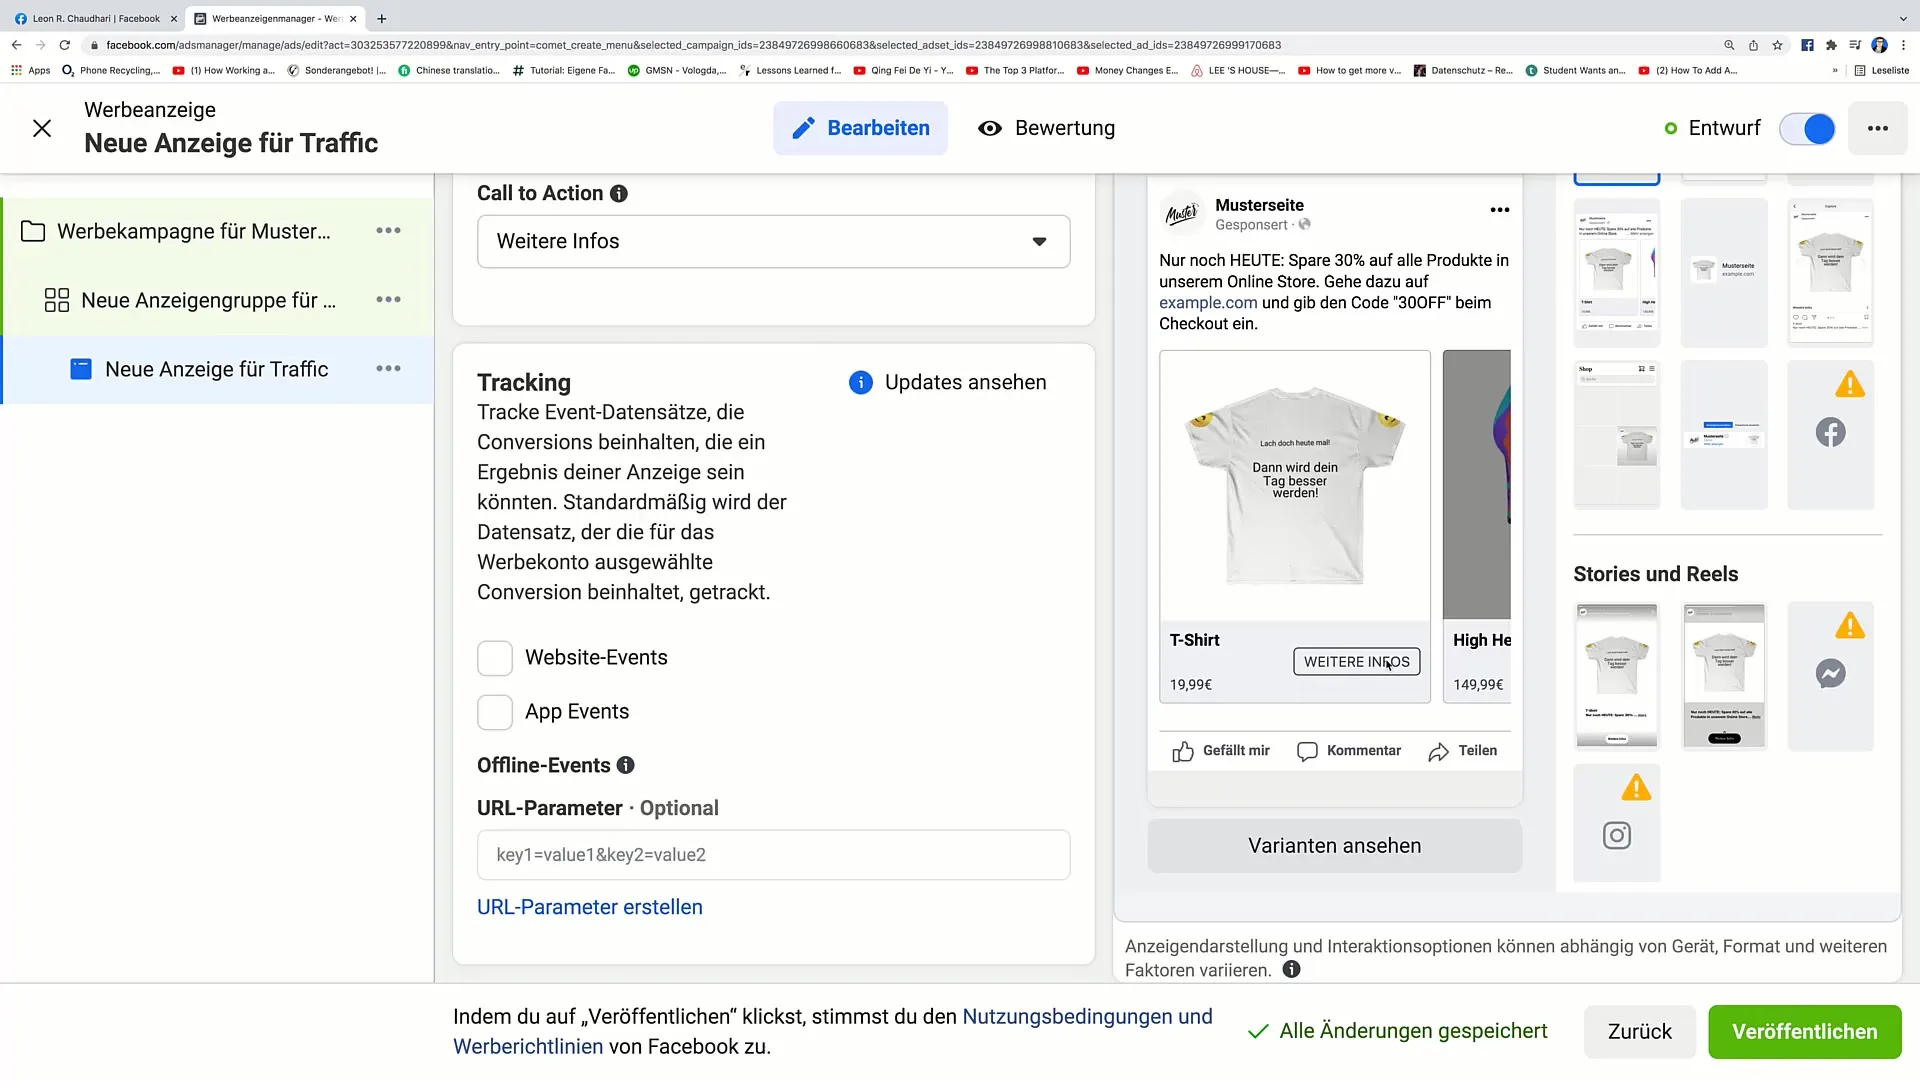Switch to the Bearbeiten tab
This screenshot has height=1080, width=1920.
(x=860, y=128)
